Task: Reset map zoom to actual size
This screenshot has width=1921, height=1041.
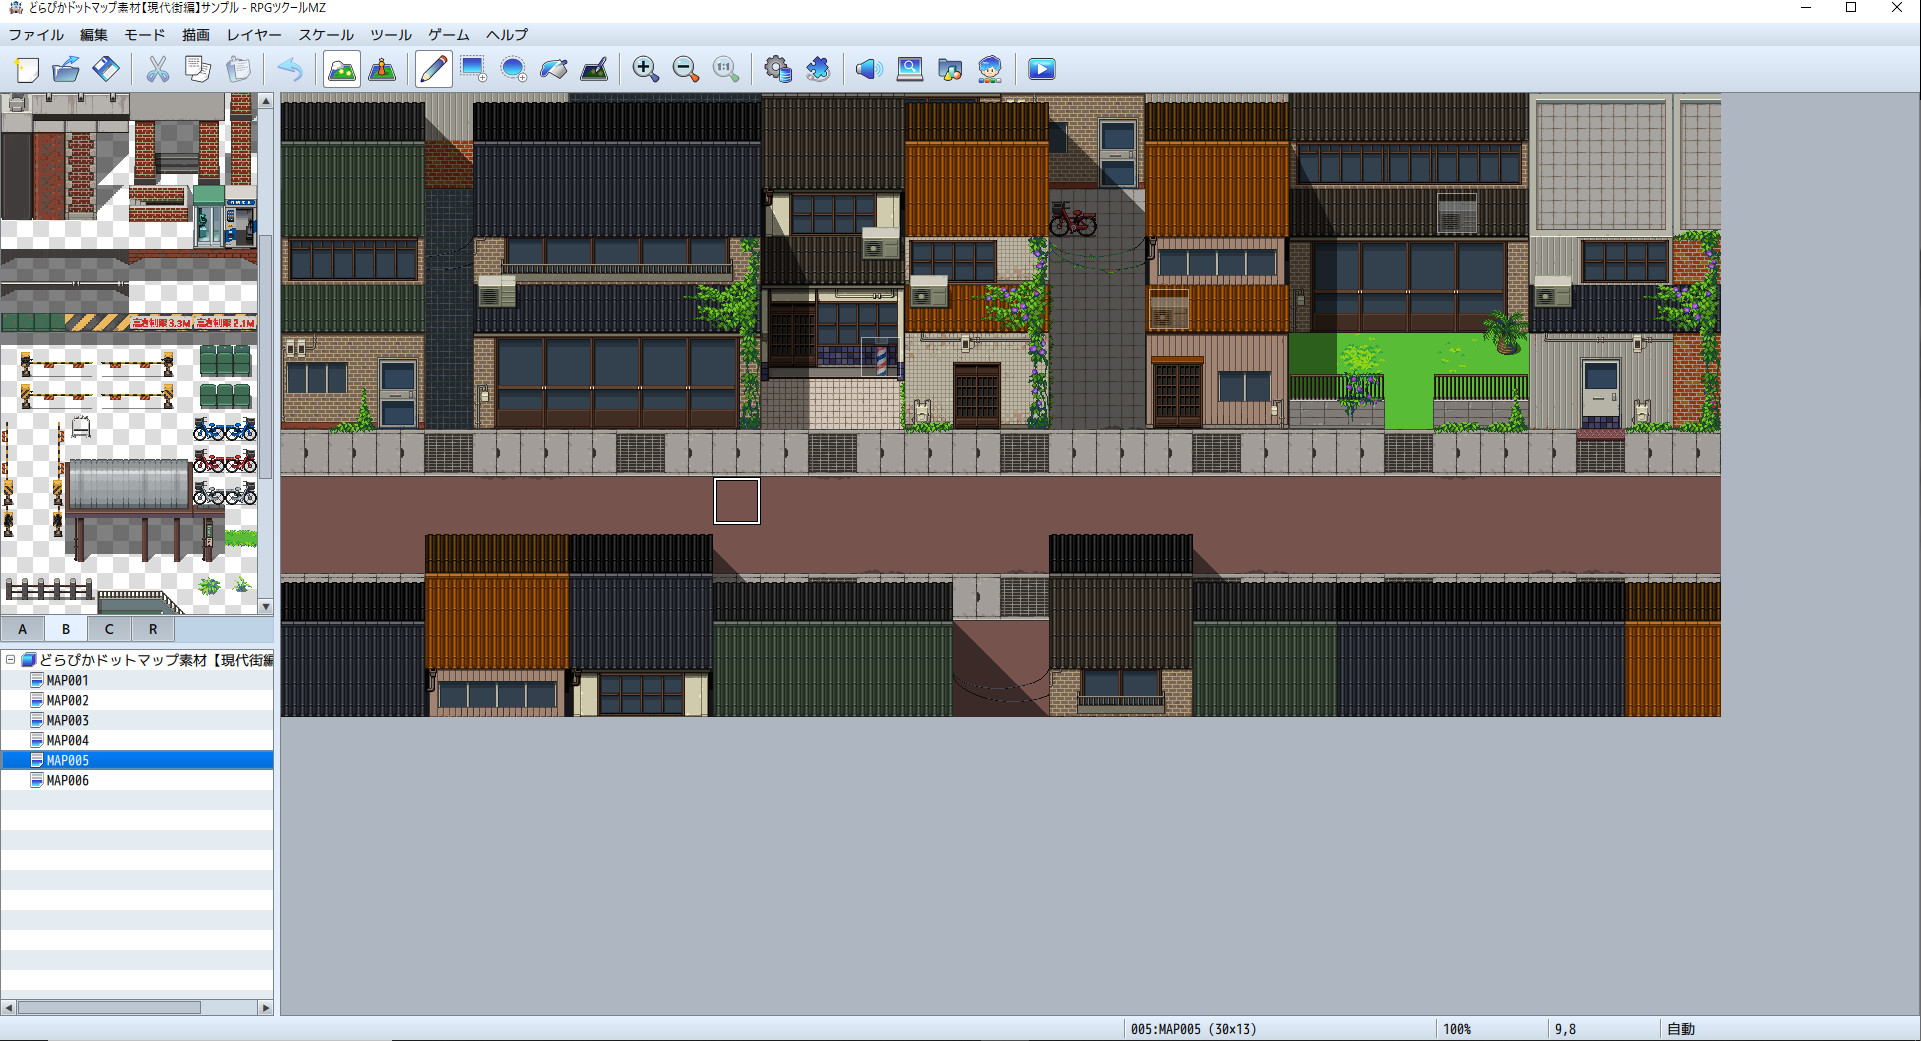Action: (725, 69)
